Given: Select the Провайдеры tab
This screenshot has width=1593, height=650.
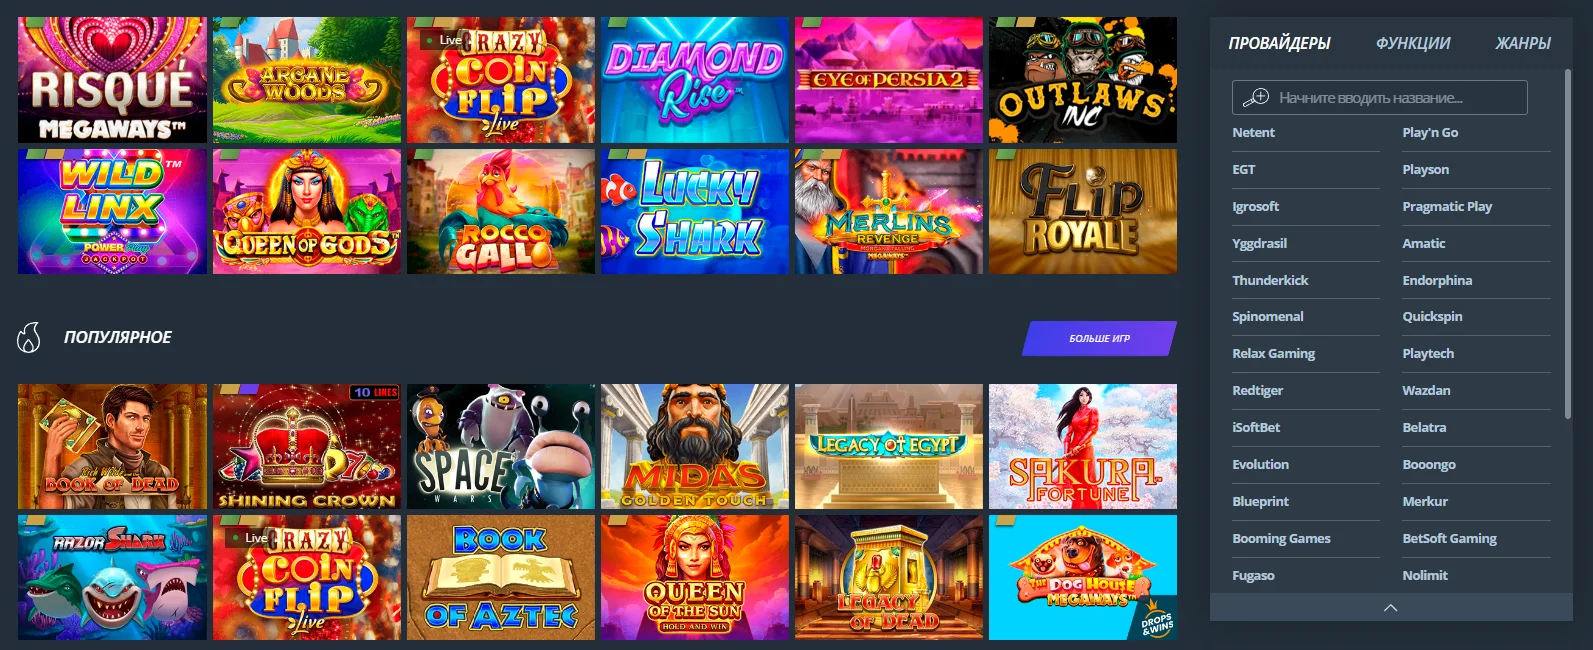Looking at the screenshot, I should click(1279, 43).
